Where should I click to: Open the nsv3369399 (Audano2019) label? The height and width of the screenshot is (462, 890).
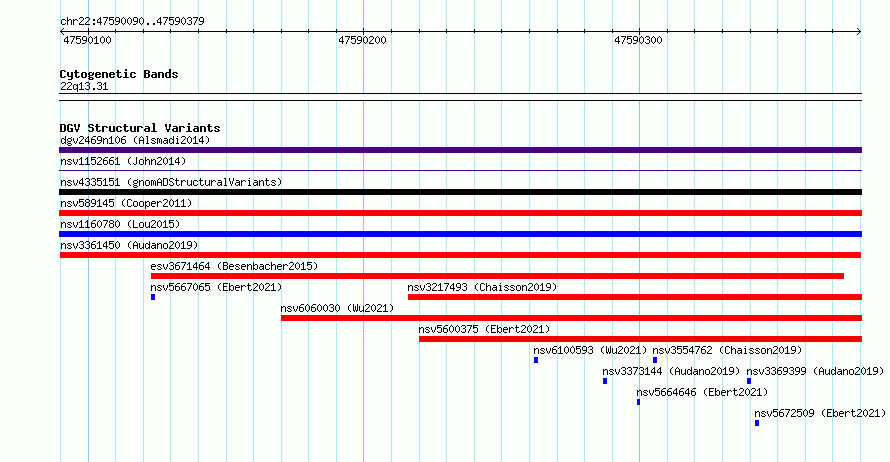point(815,371)
